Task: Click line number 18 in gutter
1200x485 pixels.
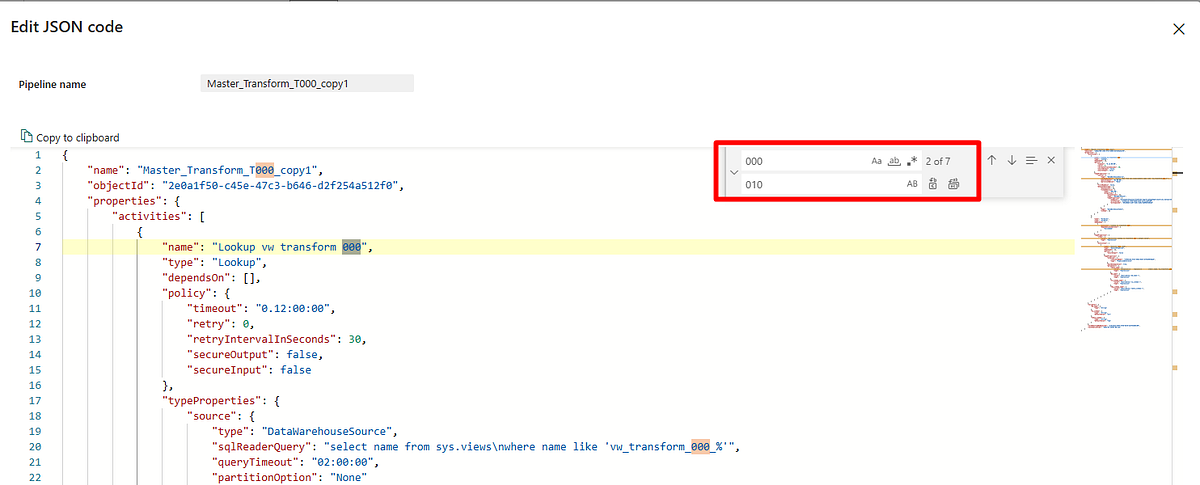Action: (35, 416)
